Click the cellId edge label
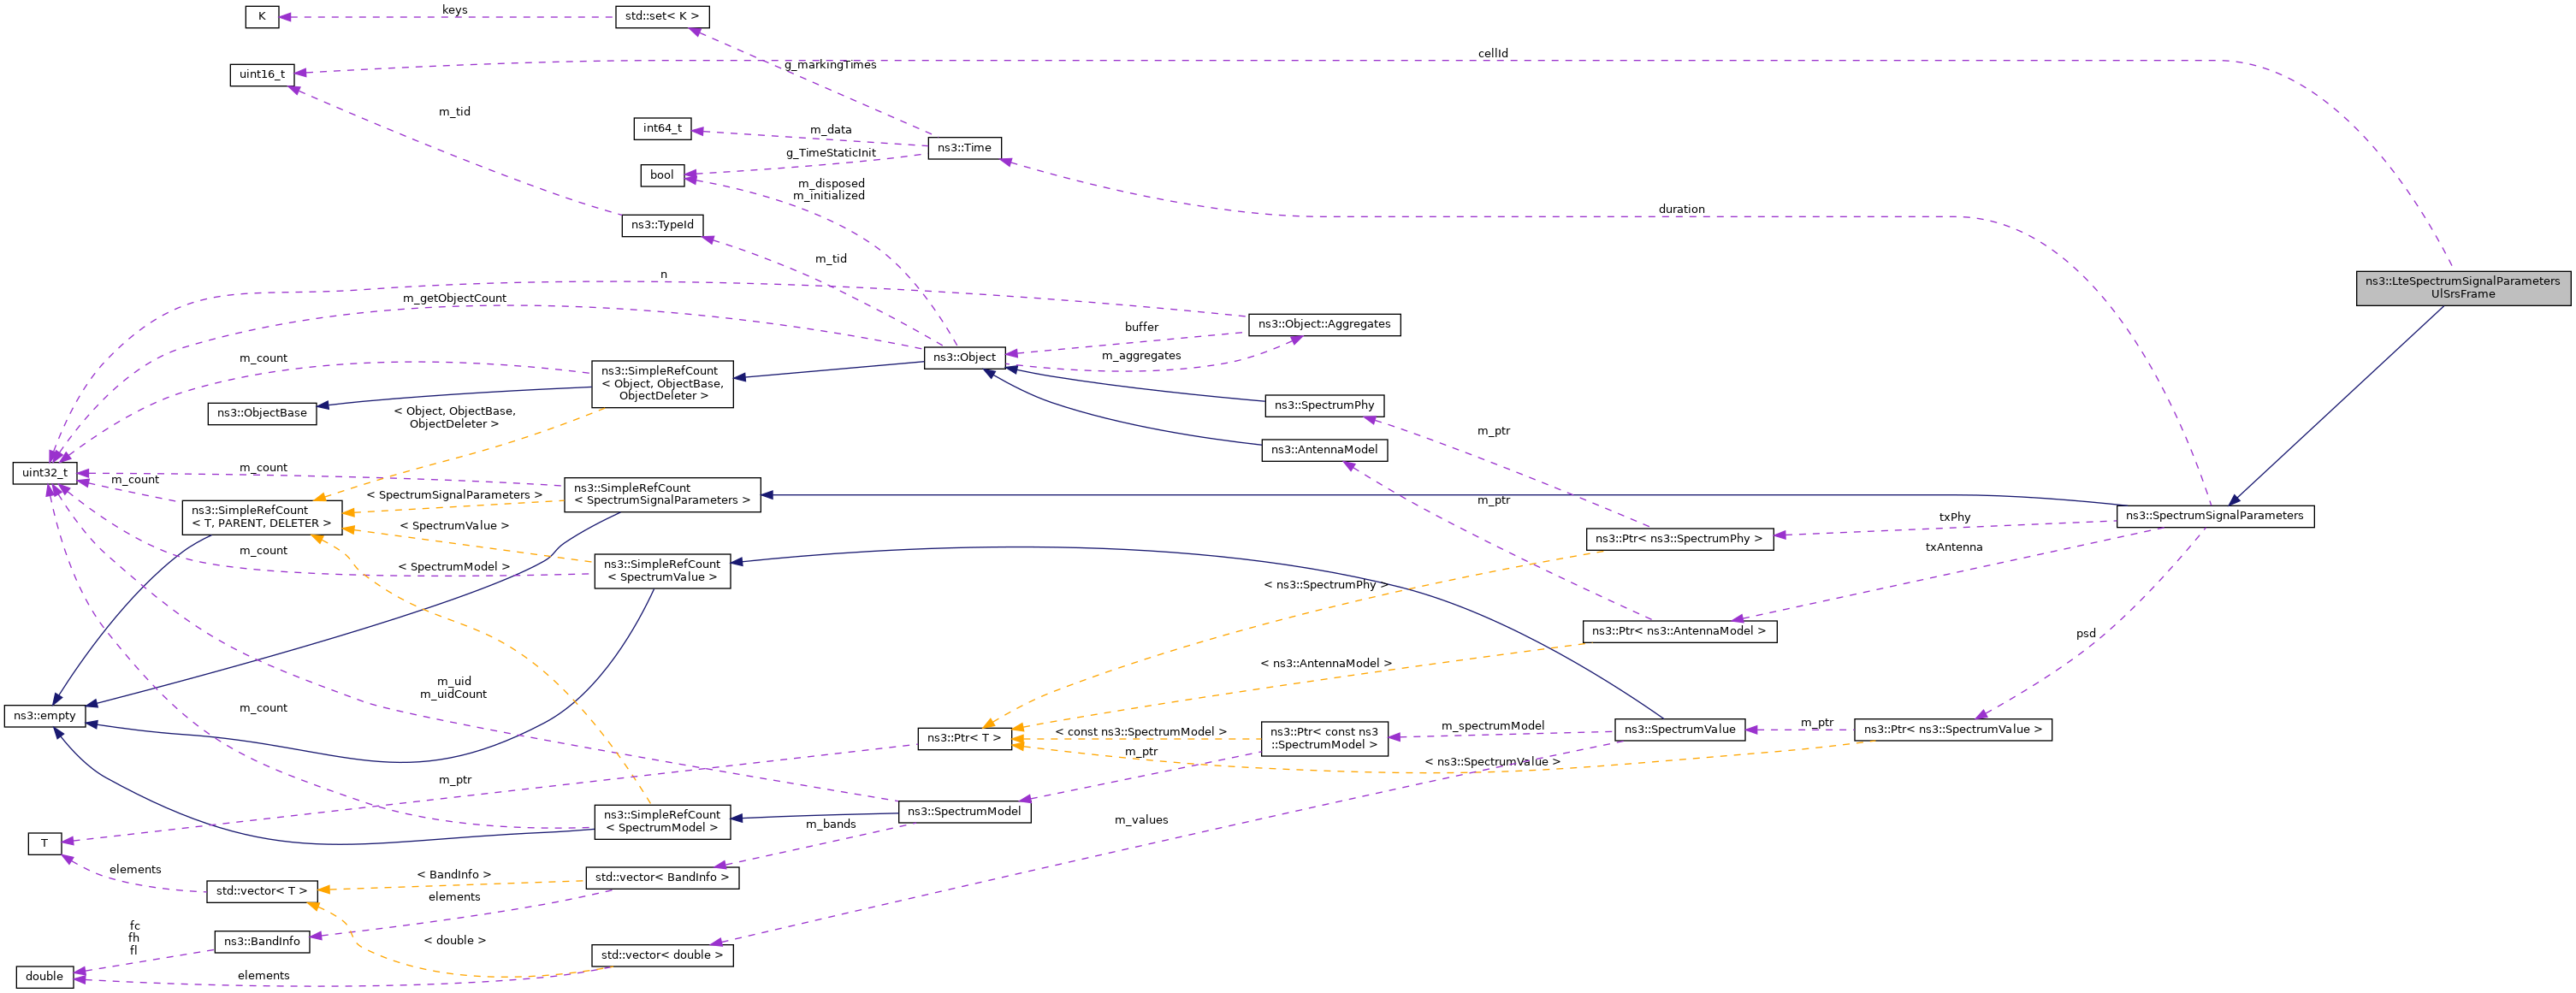Image resolution: width=2576 pixels, height=993 pixels. [1493, 54]
